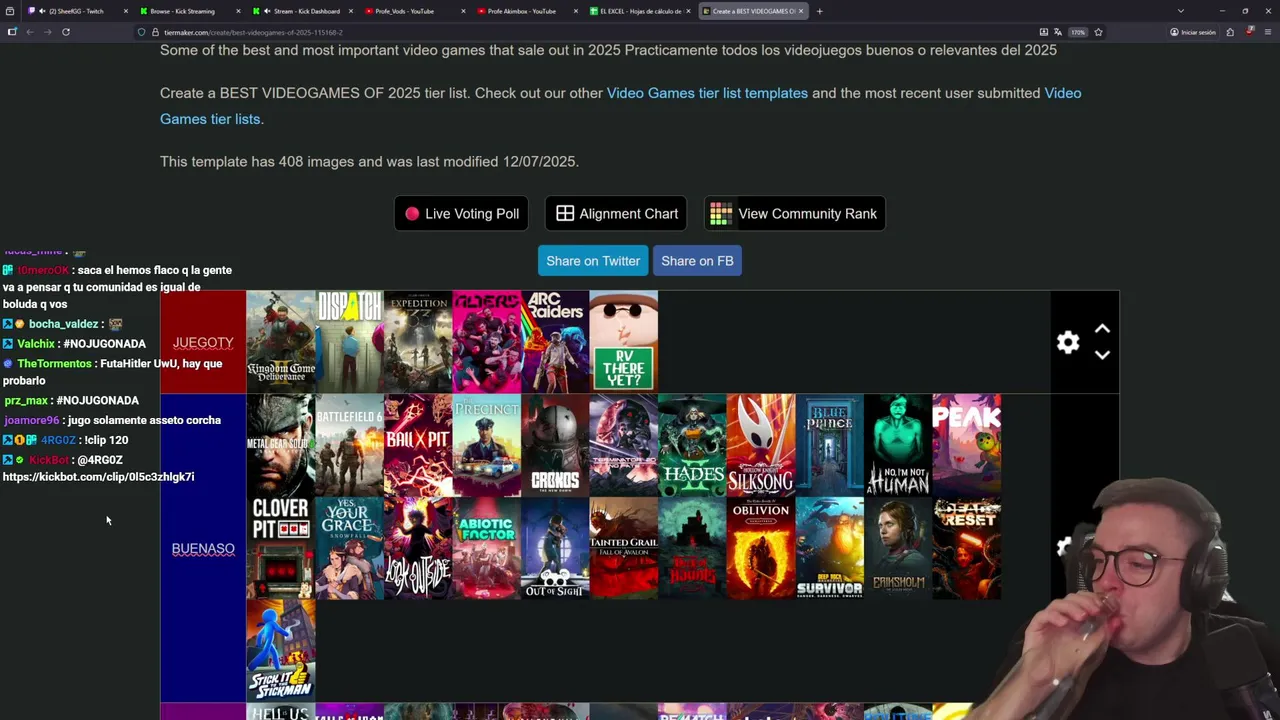Select the RV There Yet thumbnail
Screen dimensions: 1280x720
624,342
